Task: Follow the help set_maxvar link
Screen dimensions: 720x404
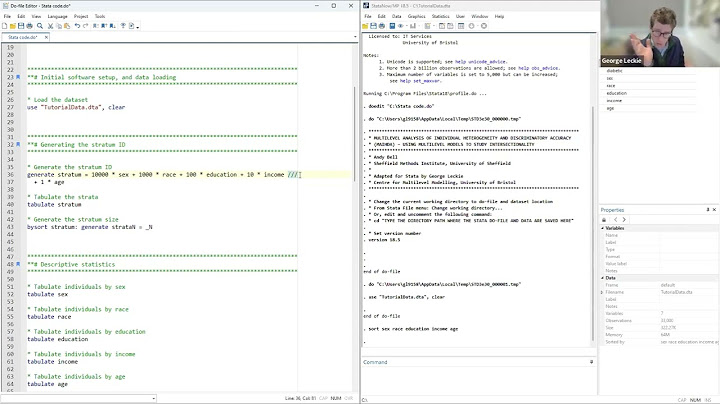Action: [x=419, y=81]
